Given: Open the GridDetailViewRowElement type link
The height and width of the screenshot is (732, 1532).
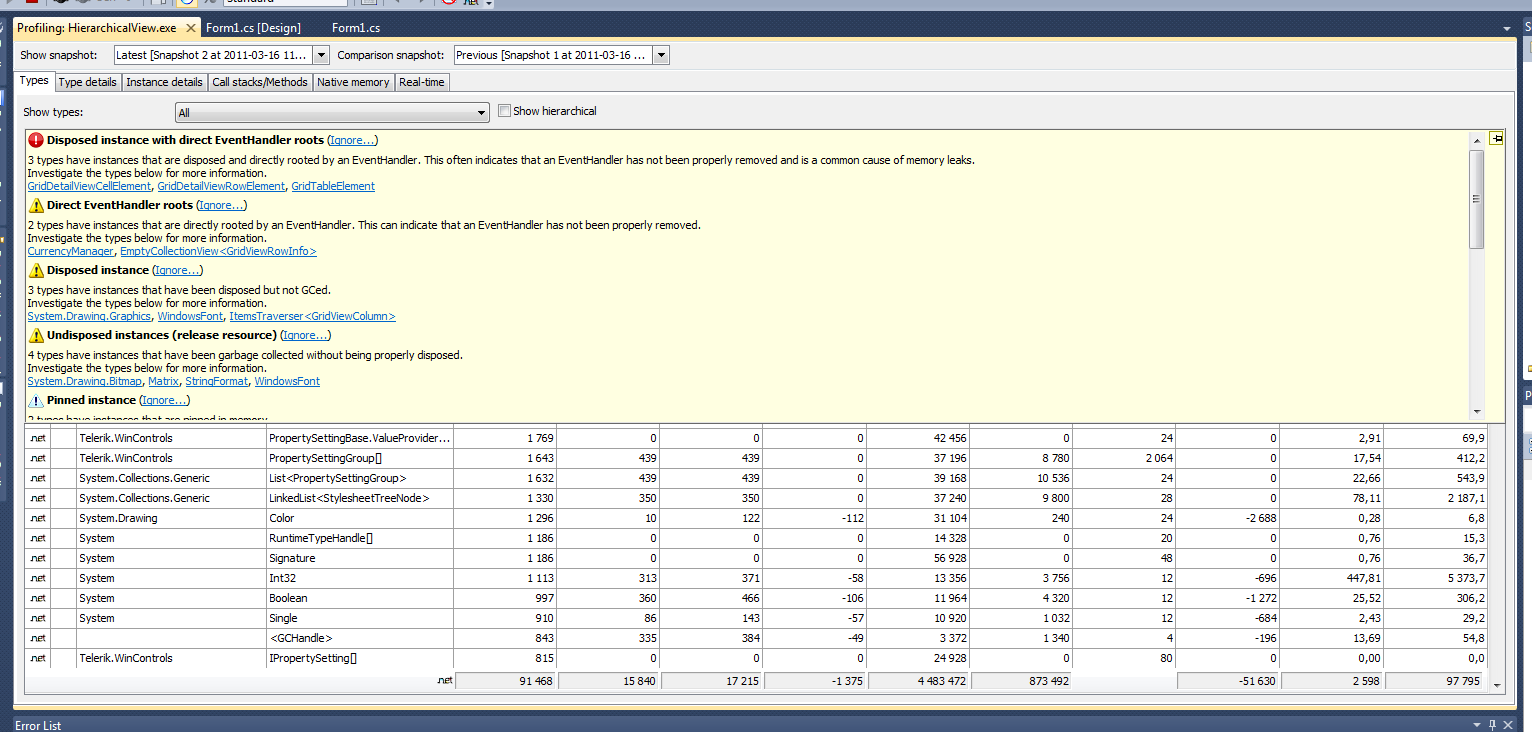Looking at the screenshot, I should click(x=221, y=186).
